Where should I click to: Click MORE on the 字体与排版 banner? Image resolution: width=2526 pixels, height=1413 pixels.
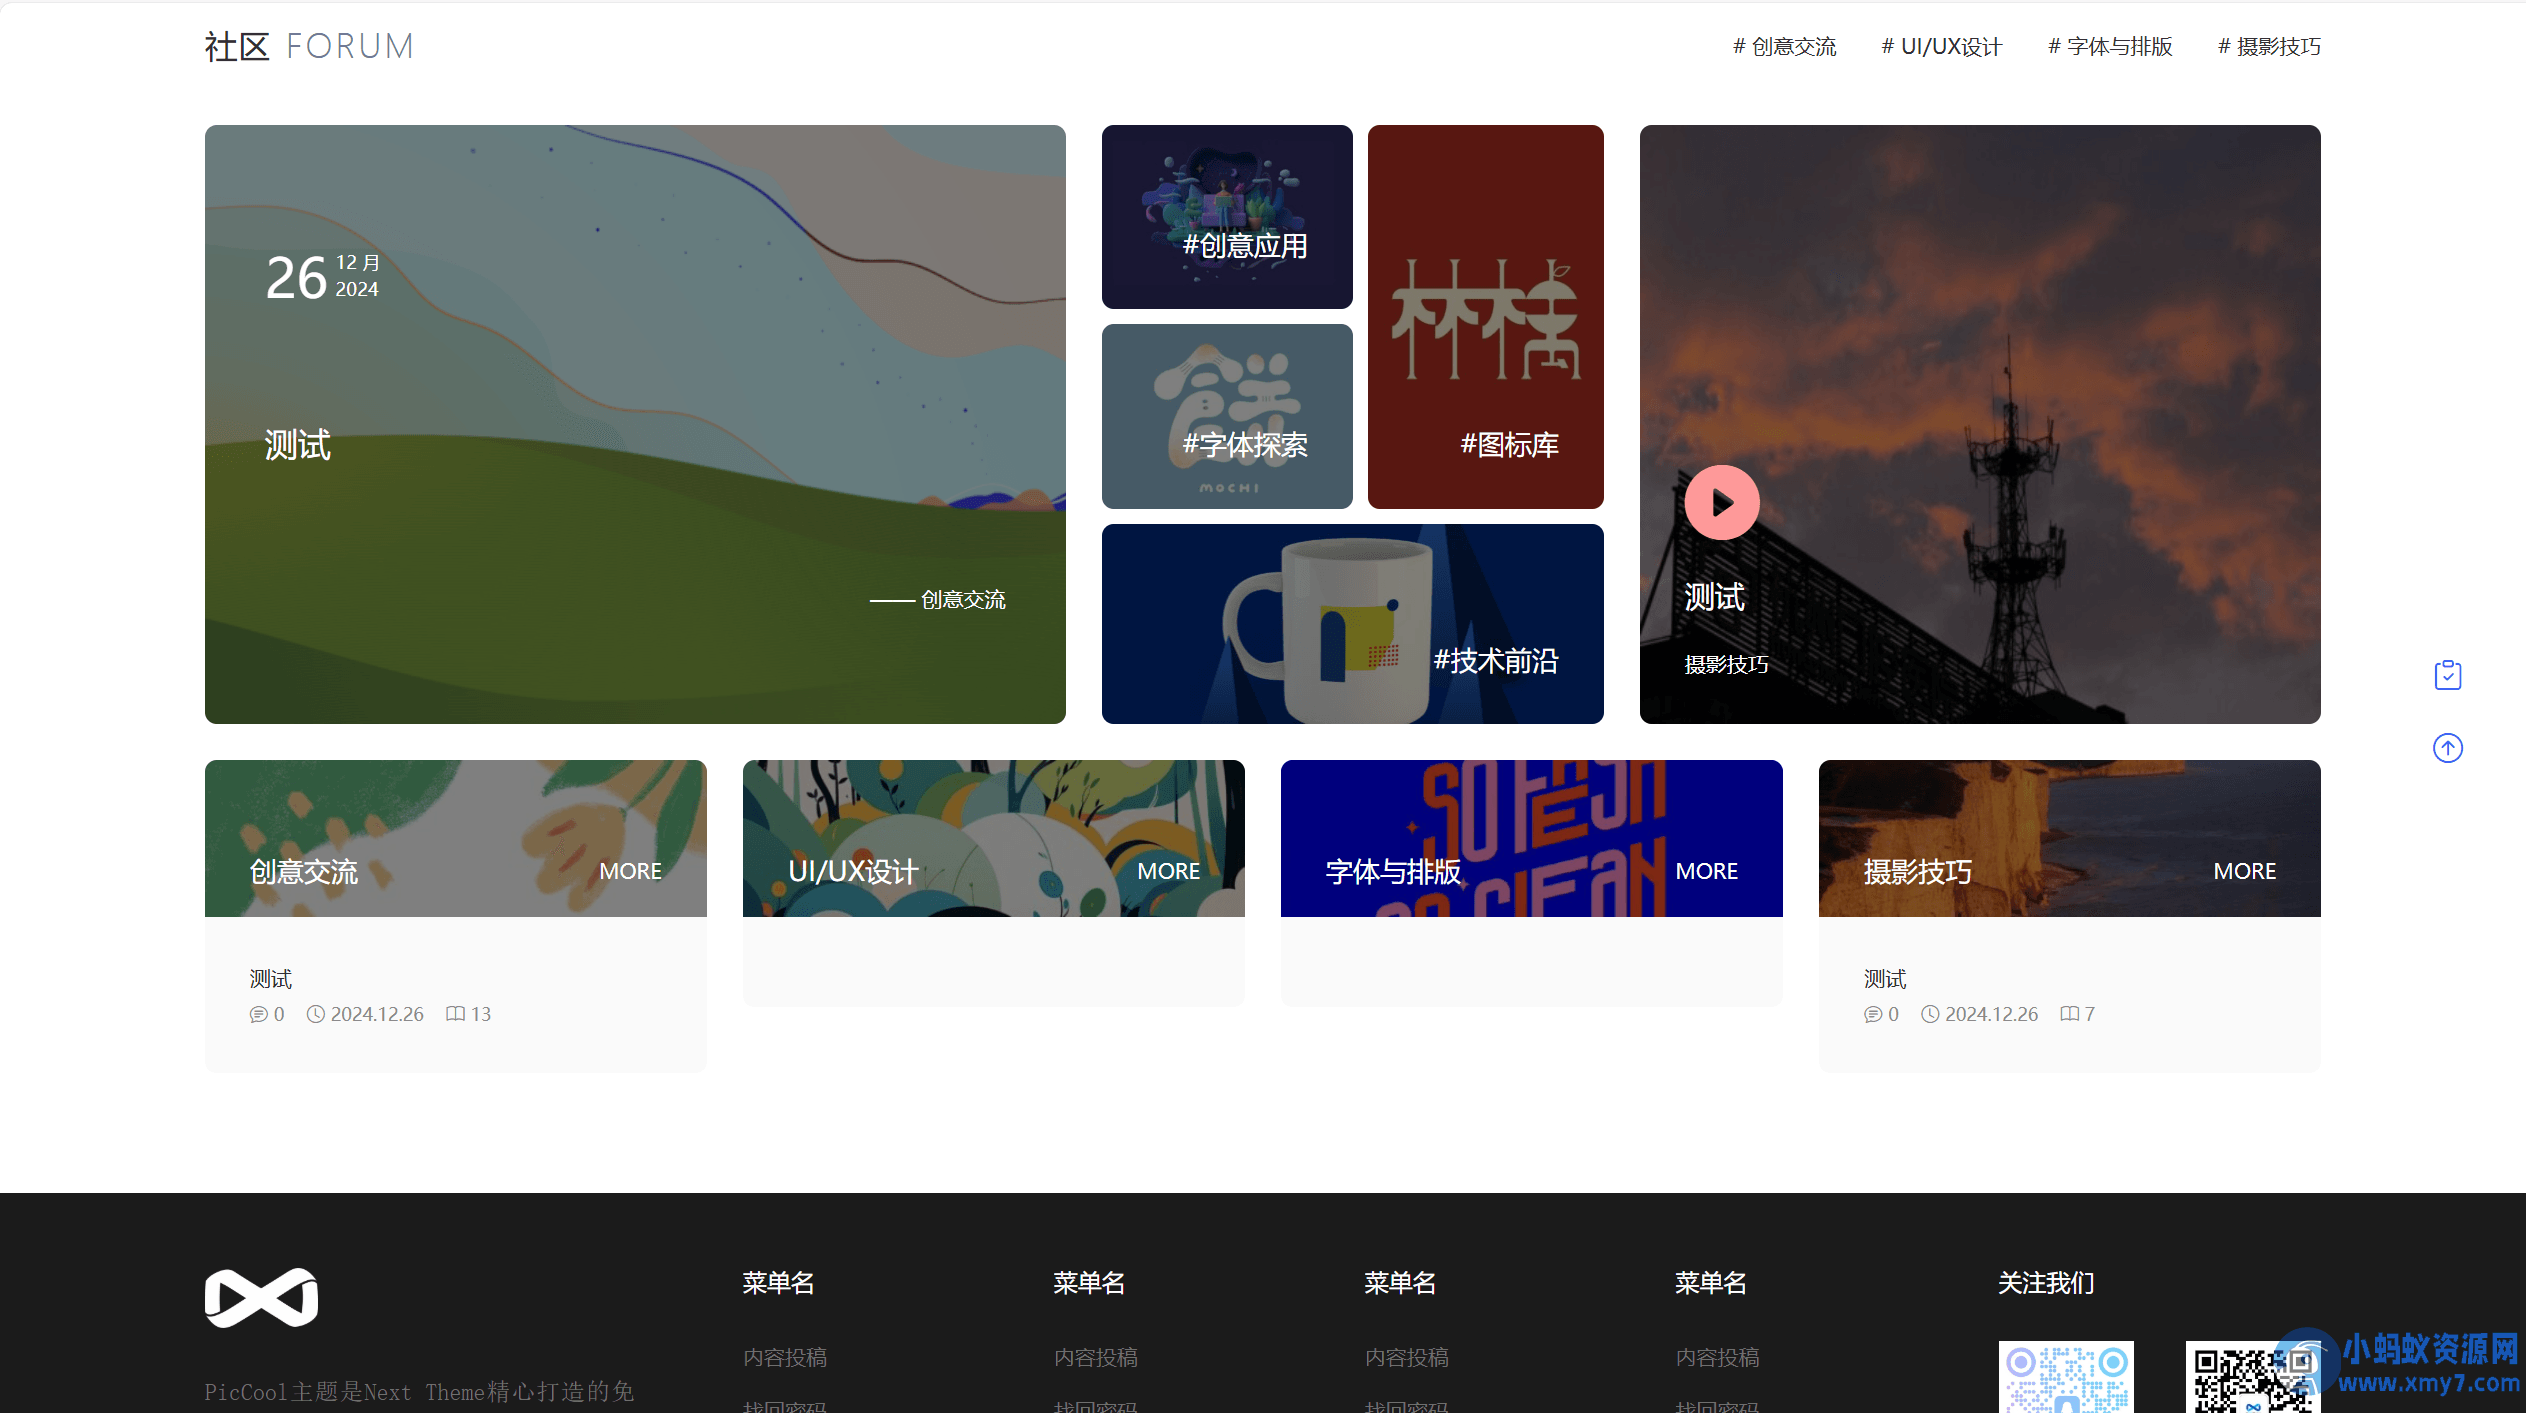1706,871
